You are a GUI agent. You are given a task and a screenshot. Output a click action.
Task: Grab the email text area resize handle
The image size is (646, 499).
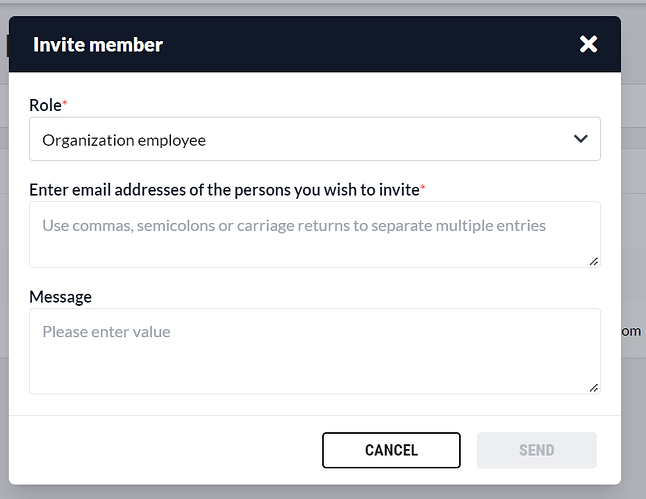point(594,261)
